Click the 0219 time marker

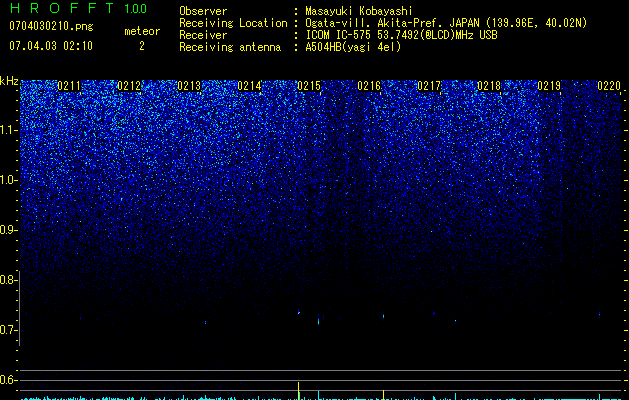(548, 86)
